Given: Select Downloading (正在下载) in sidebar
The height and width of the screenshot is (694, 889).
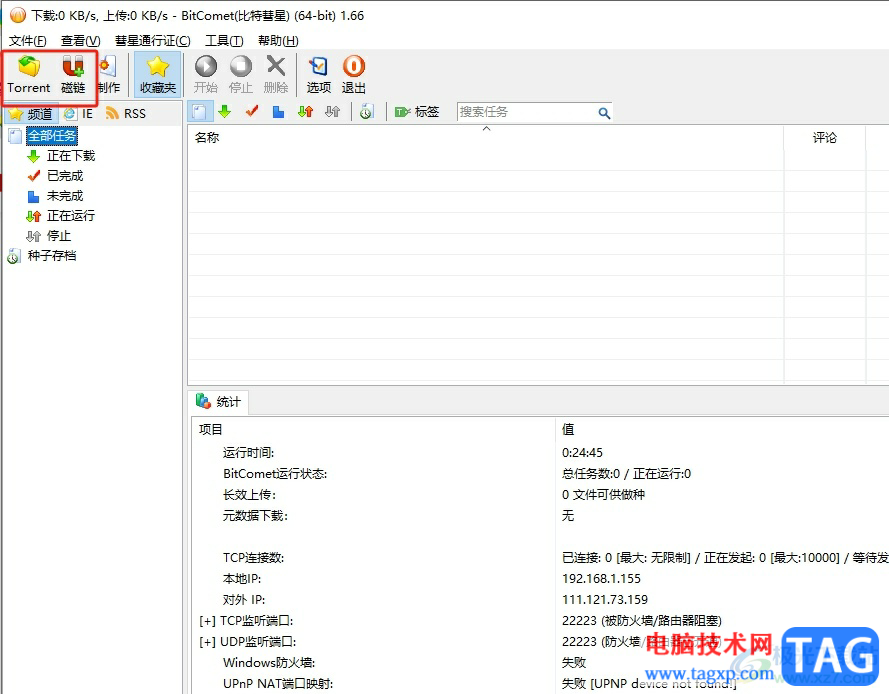Looking at the screenshot, I should click(70, 156).
